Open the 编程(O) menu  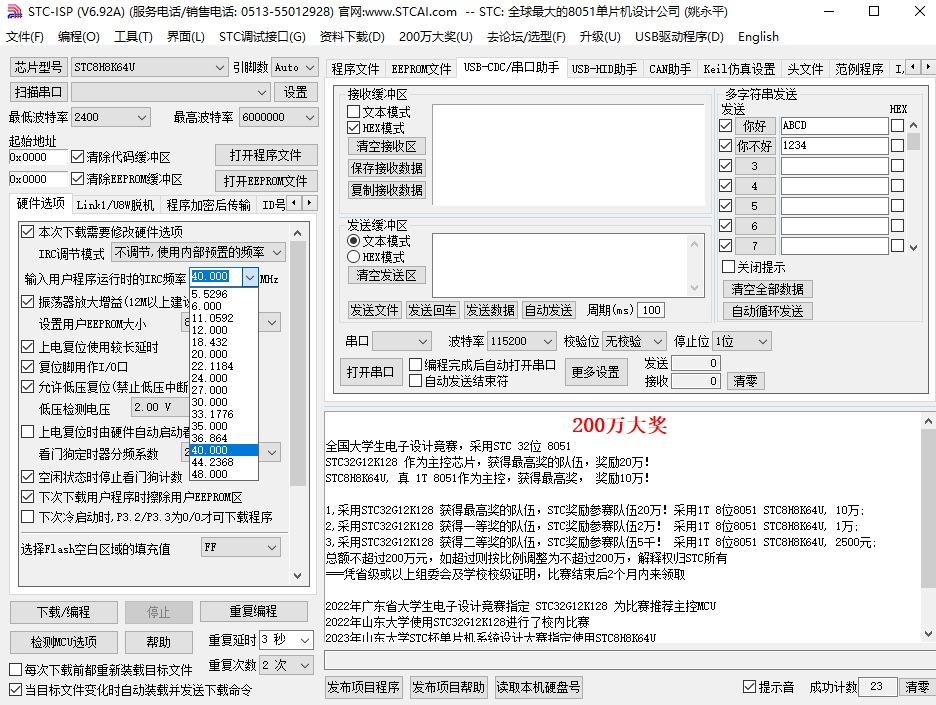(79, 37)
